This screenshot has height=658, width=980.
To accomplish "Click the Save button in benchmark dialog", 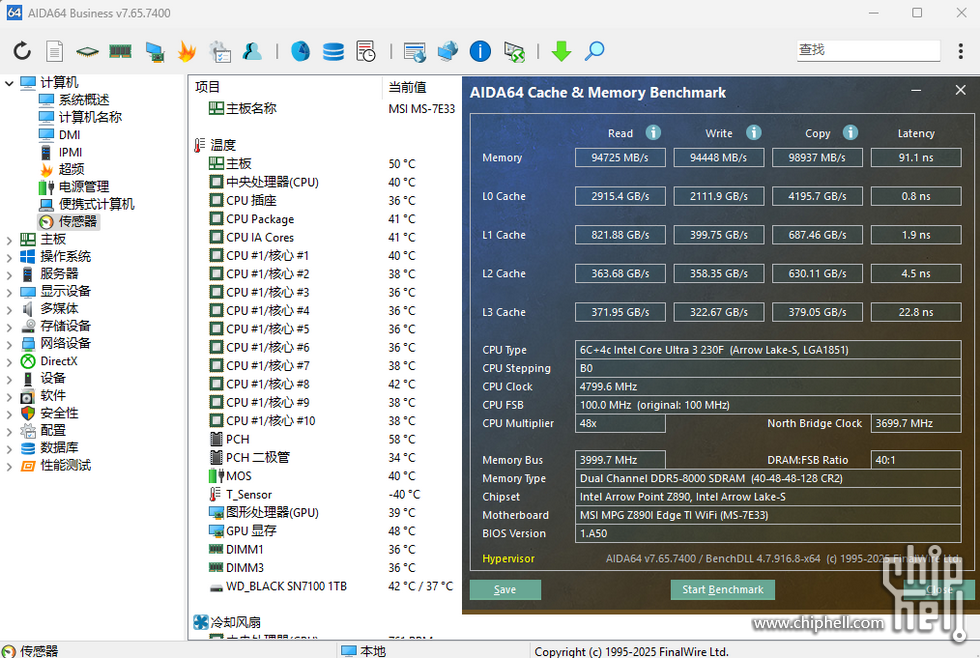I will [x=505, y=589].
